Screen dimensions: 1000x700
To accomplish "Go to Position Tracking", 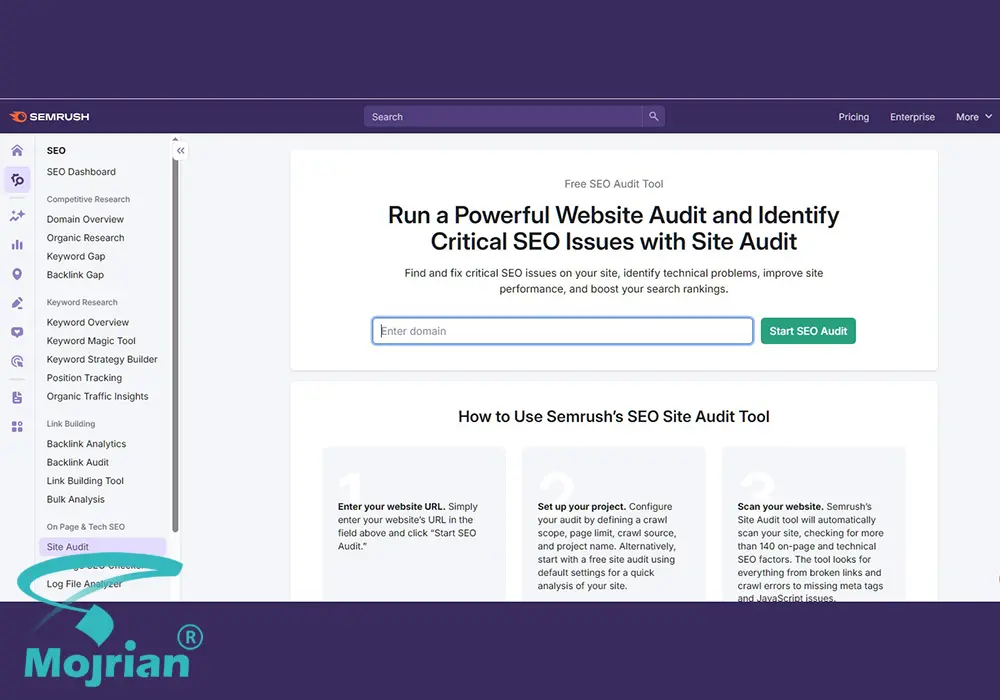I will (84, 378).
